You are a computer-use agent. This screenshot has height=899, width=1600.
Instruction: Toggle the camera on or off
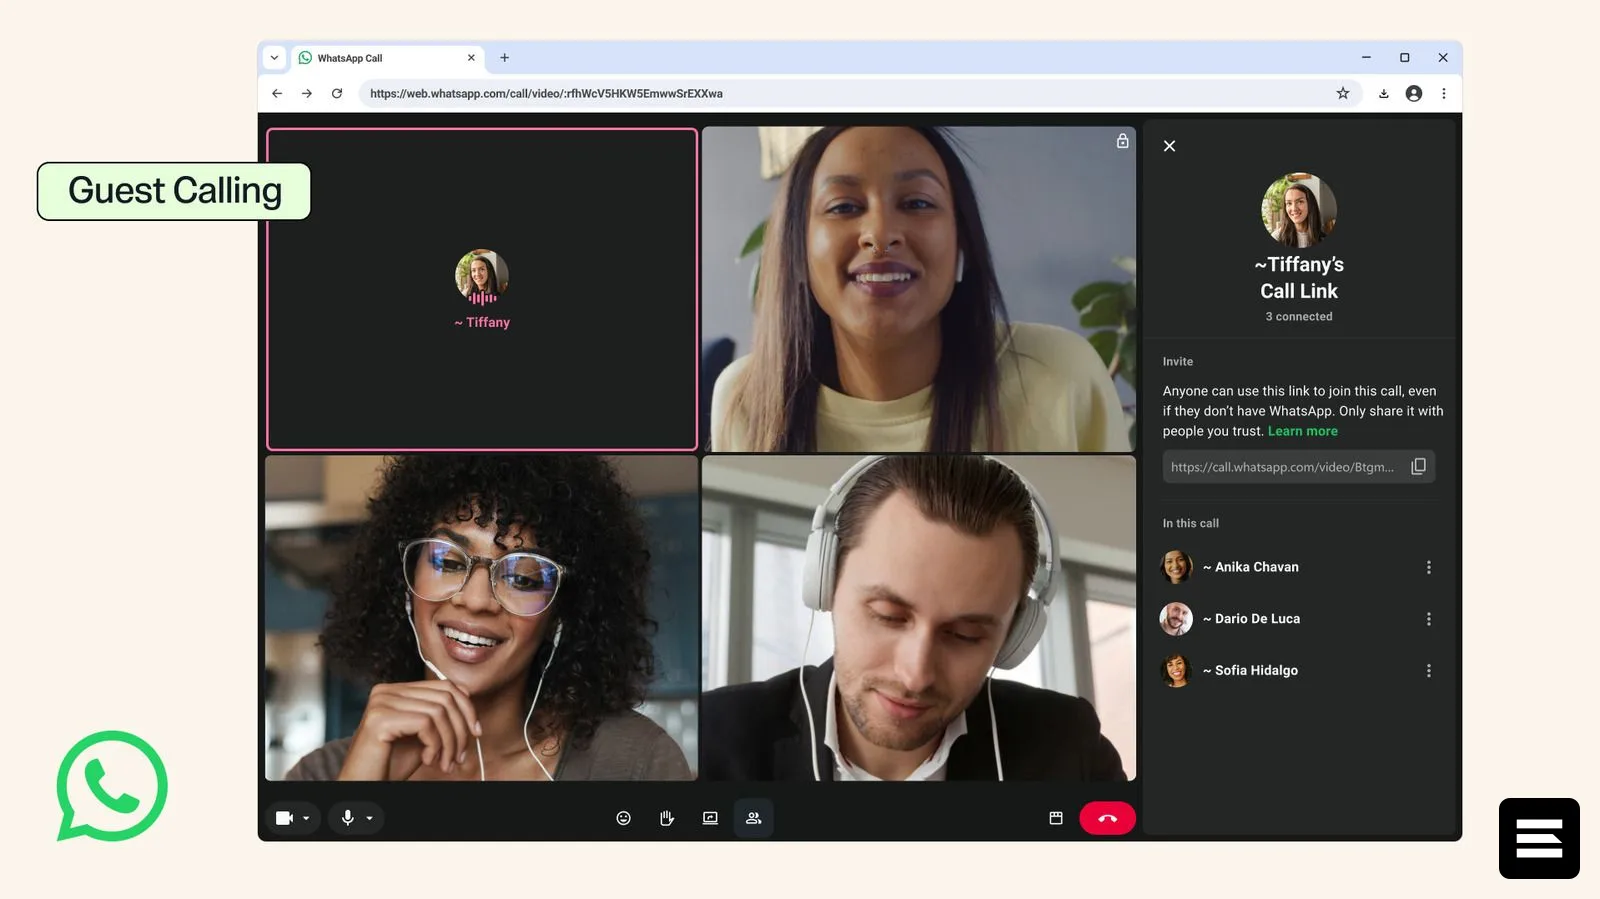click(284, 818)
